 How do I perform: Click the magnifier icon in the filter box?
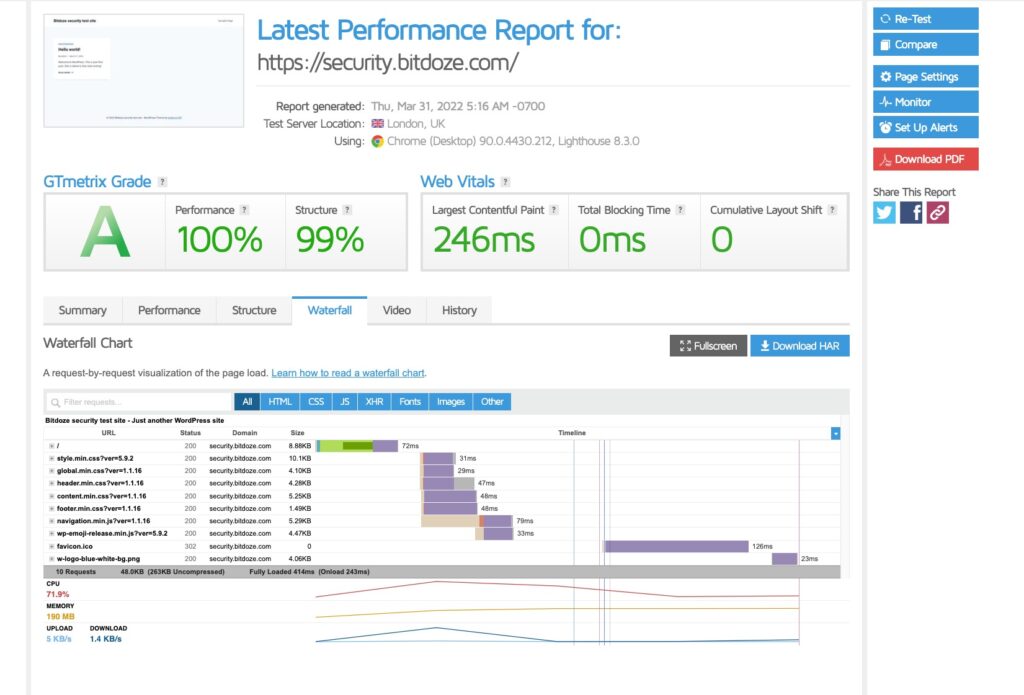tap(56, 402)
